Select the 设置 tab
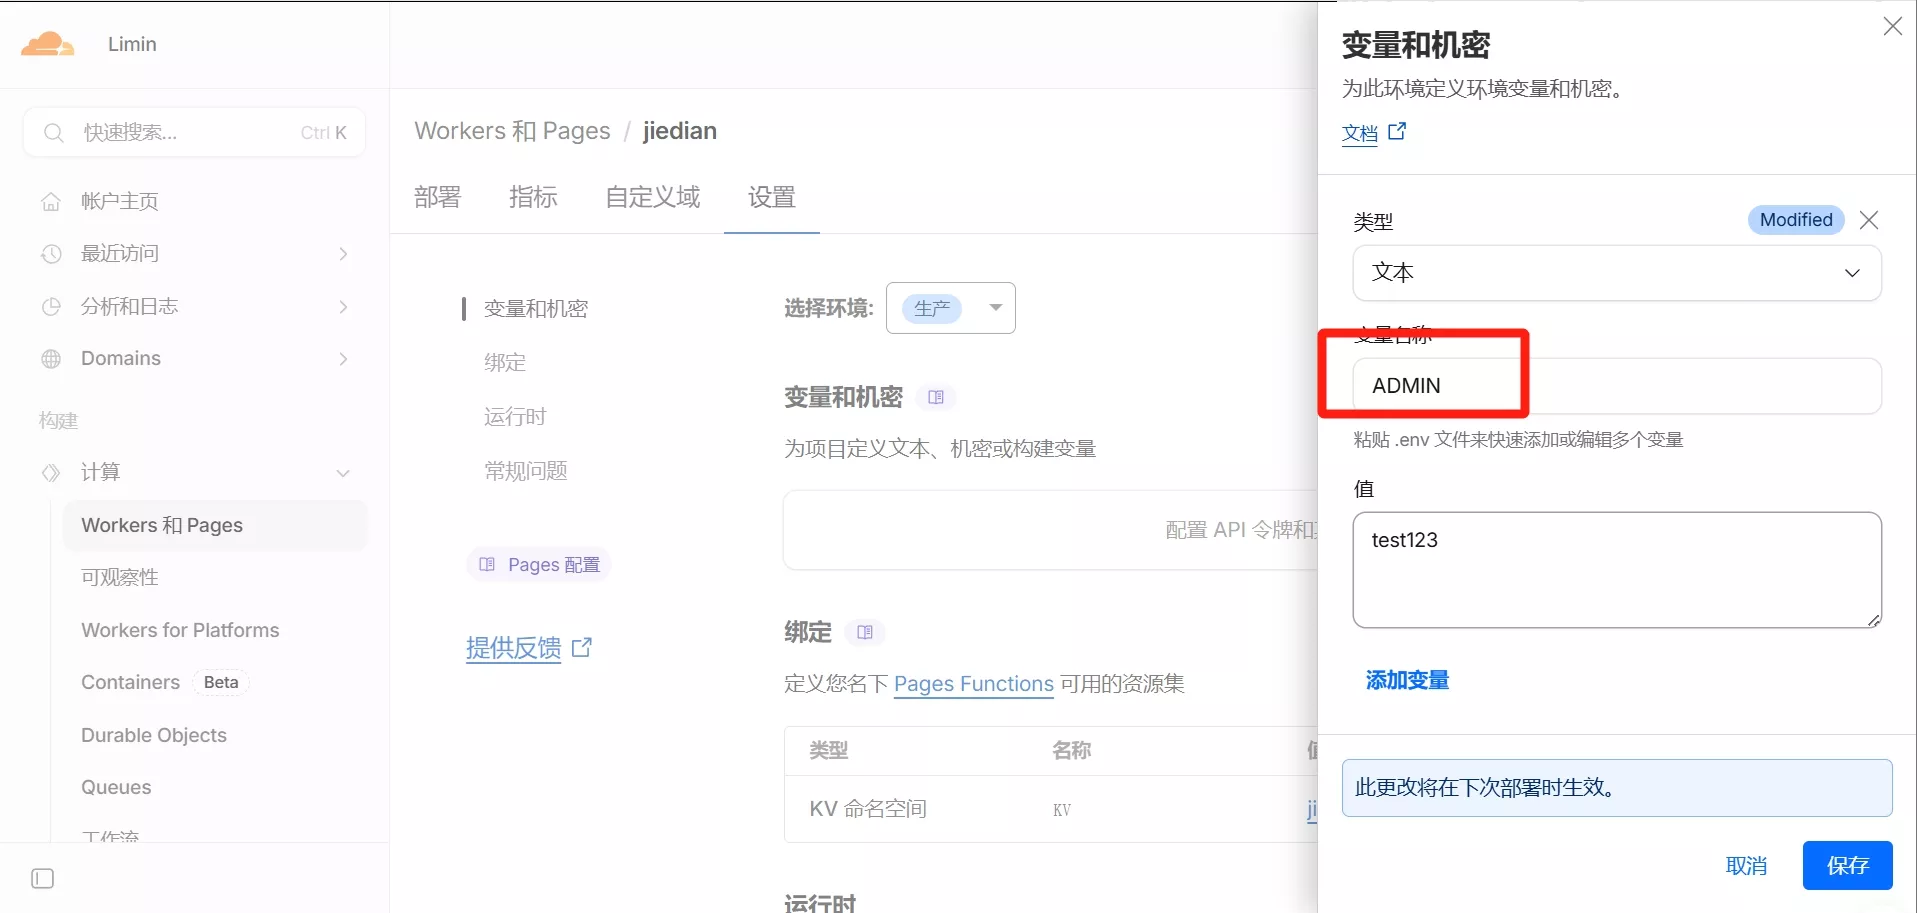This screenshot has height=913, width=1917. click(772, 197)
